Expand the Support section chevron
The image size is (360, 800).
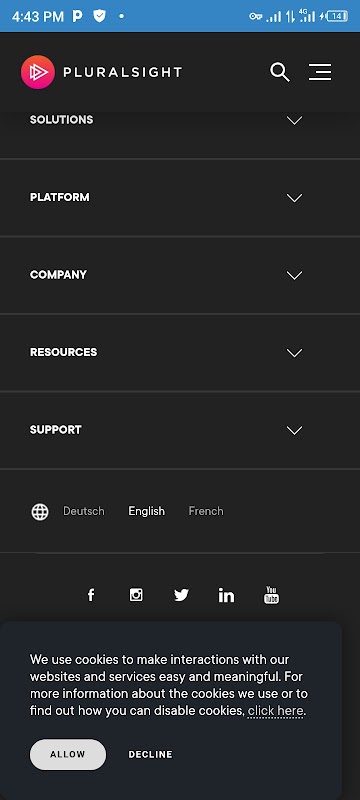[294, 431]
